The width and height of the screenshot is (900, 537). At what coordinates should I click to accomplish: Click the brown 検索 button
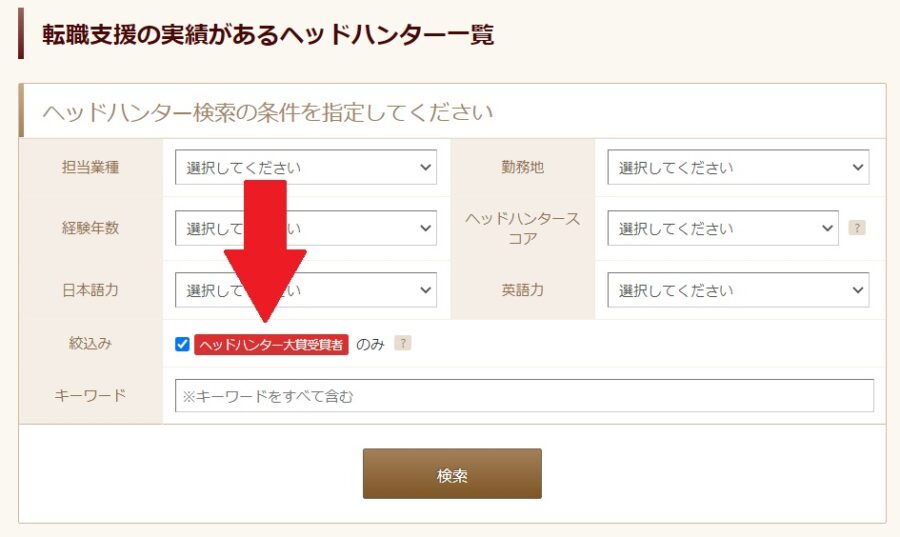(452, 474)
